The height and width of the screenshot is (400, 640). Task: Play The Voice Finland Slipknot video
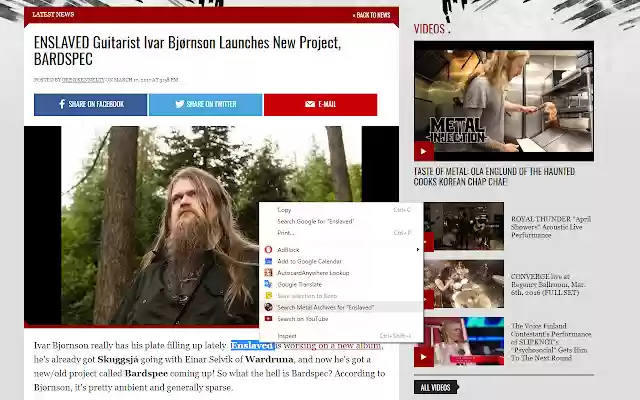(423, 357)
